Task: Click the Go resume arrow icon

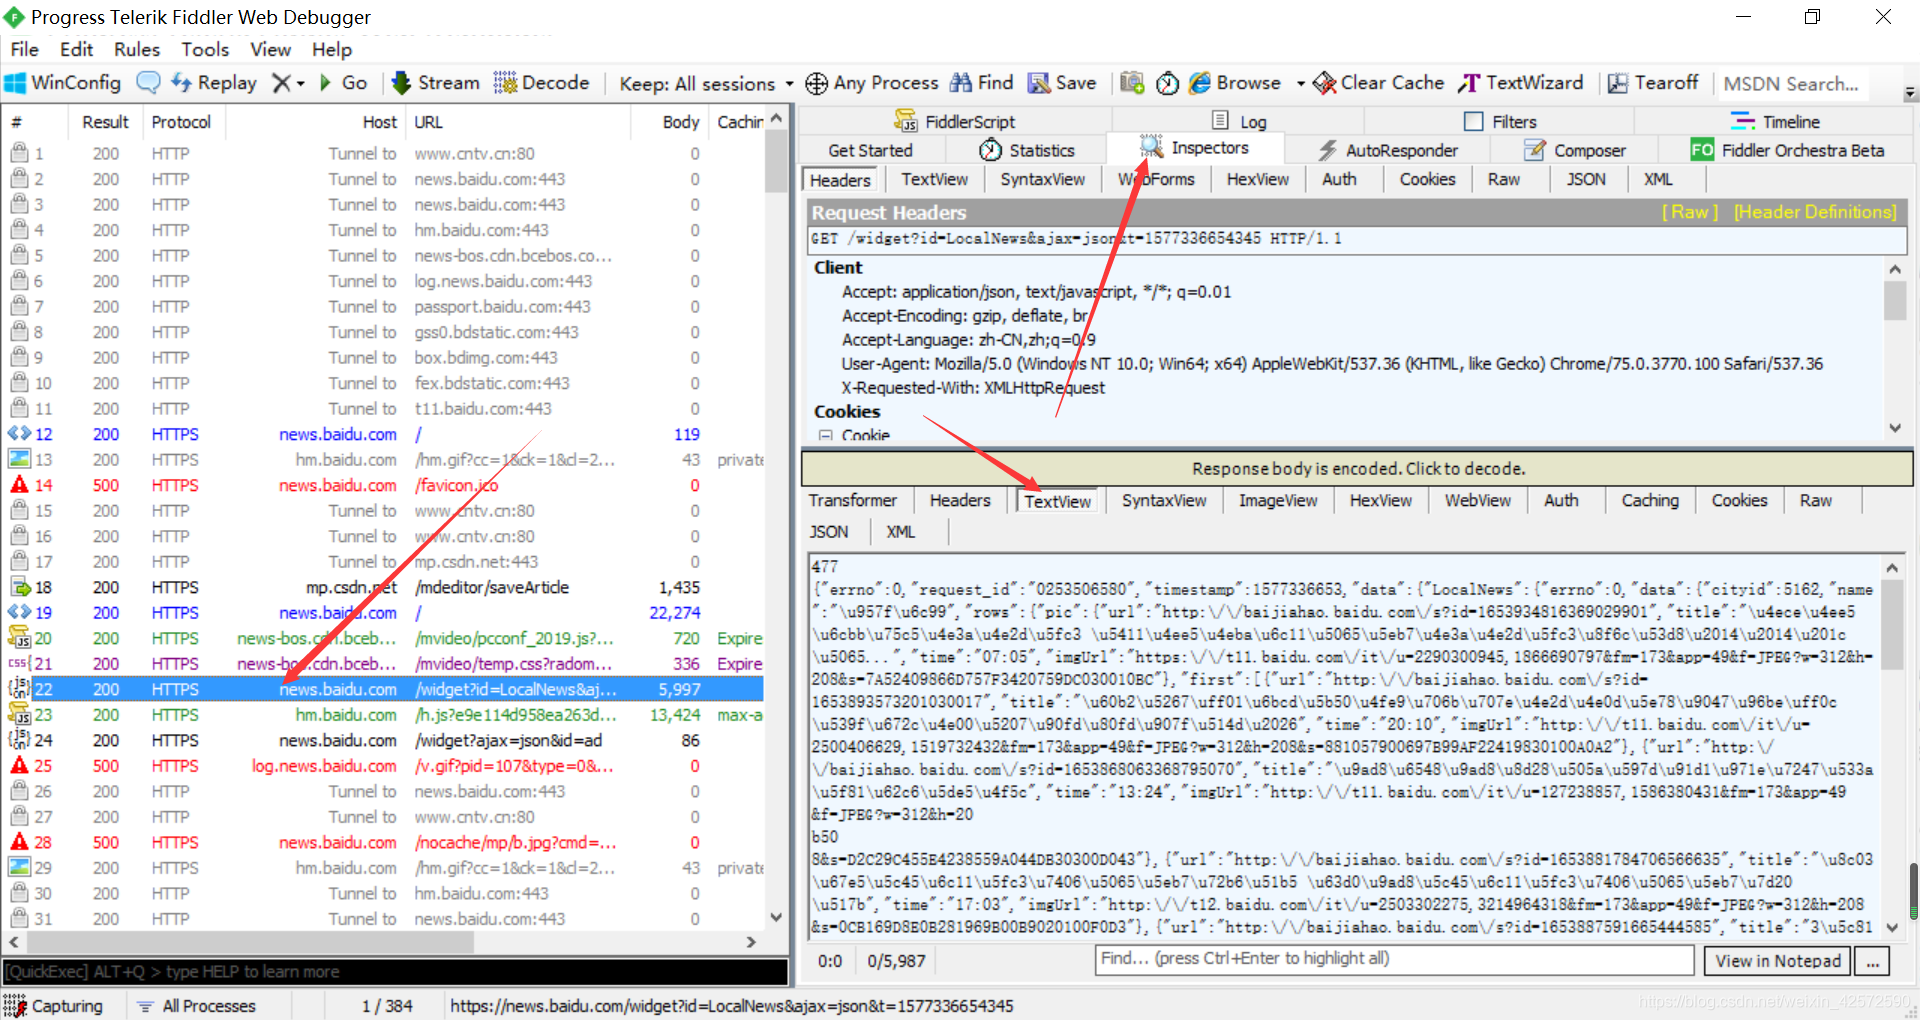Action: click(325, 83)
